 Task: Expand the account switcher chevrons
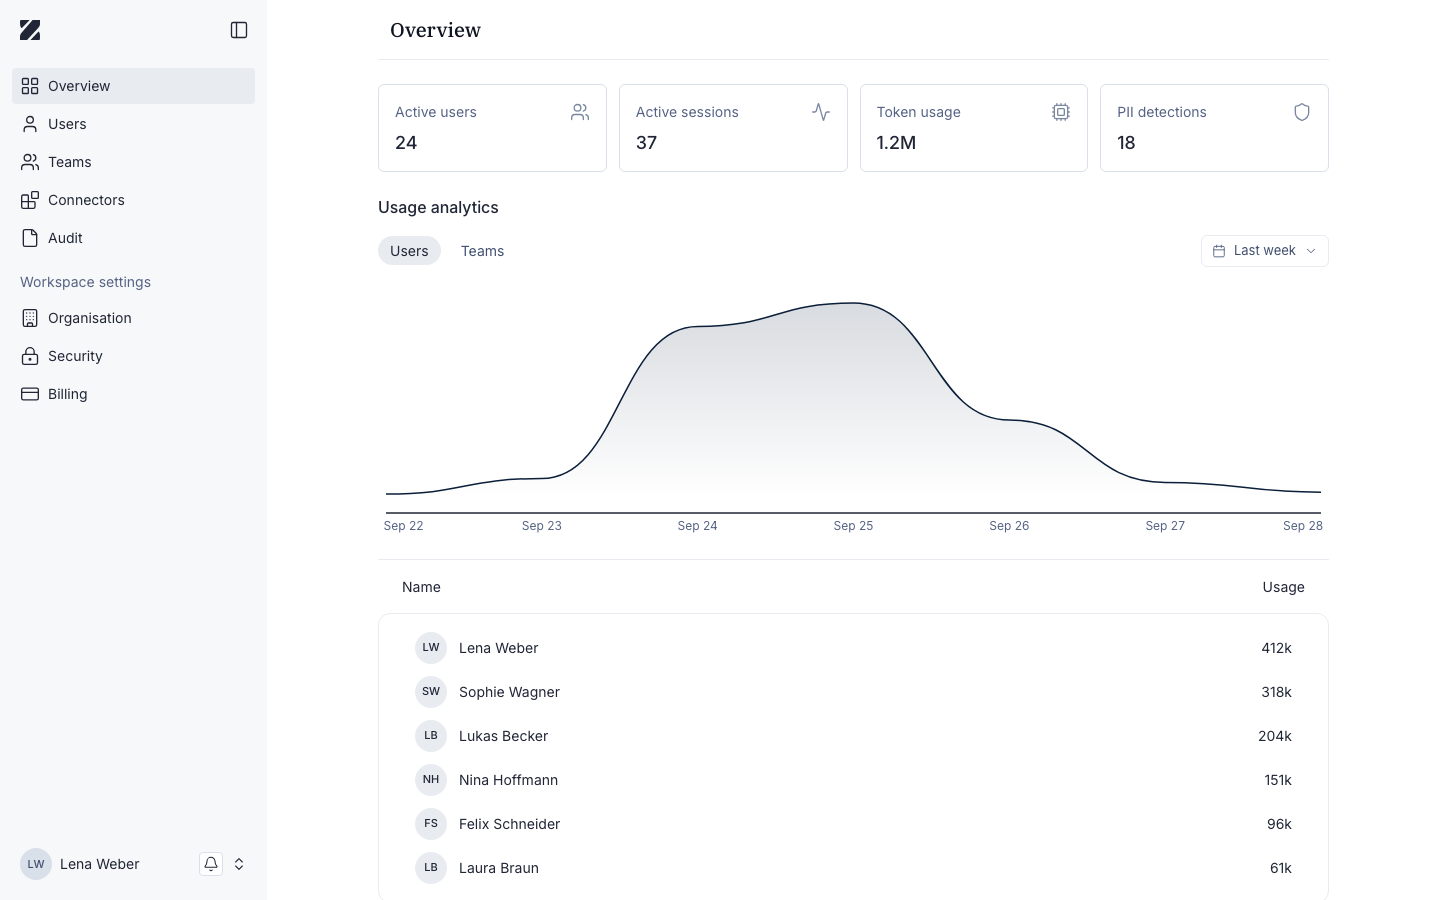click(239, 864)
